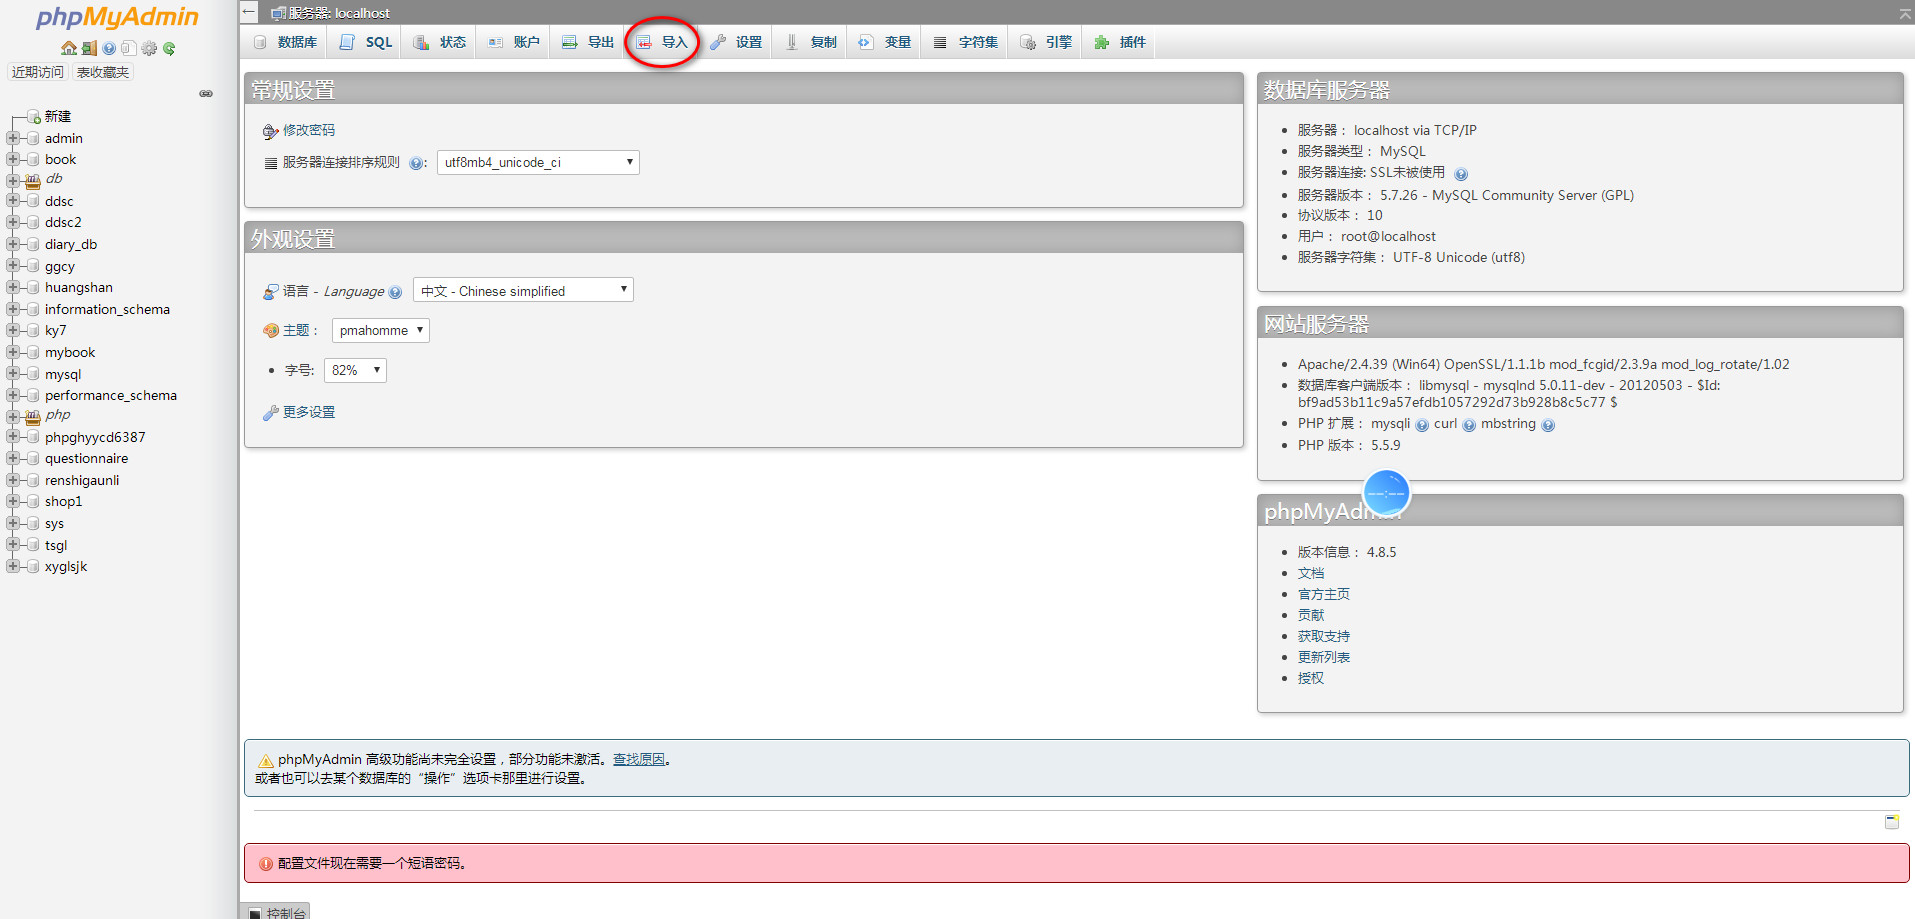Select huangshan database in tree
Viewport: 1915px width, 919px height.
click(79, 287)
